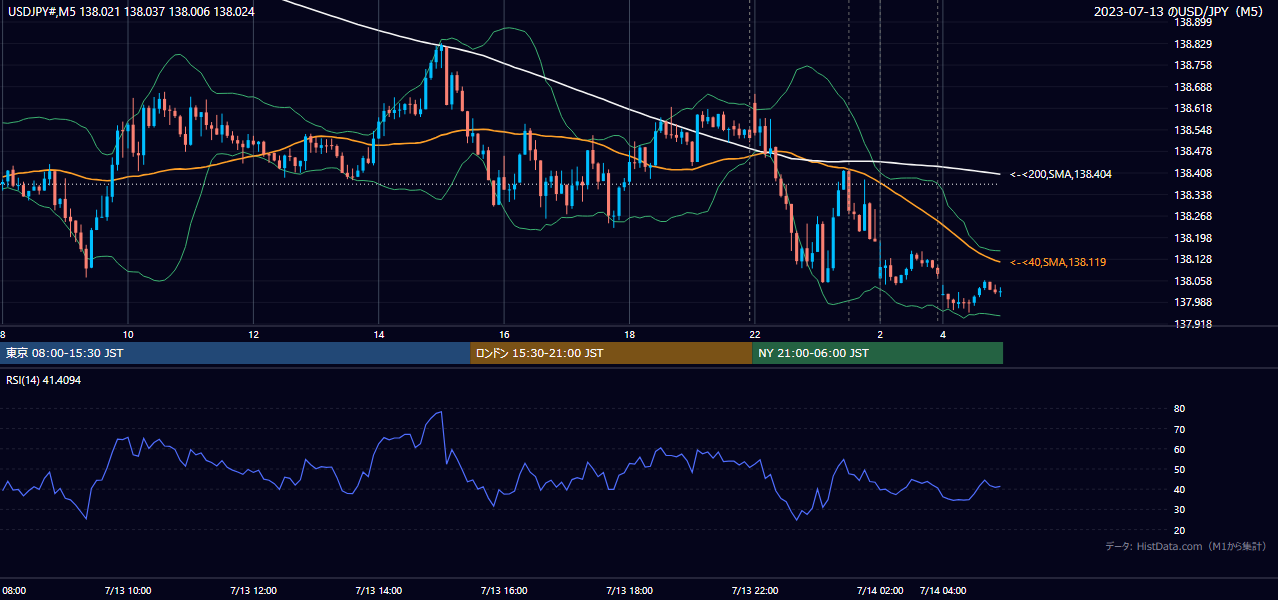1278x600 pixels.
Task: Click price axis label 138.548
Action: click(1193, 130)
